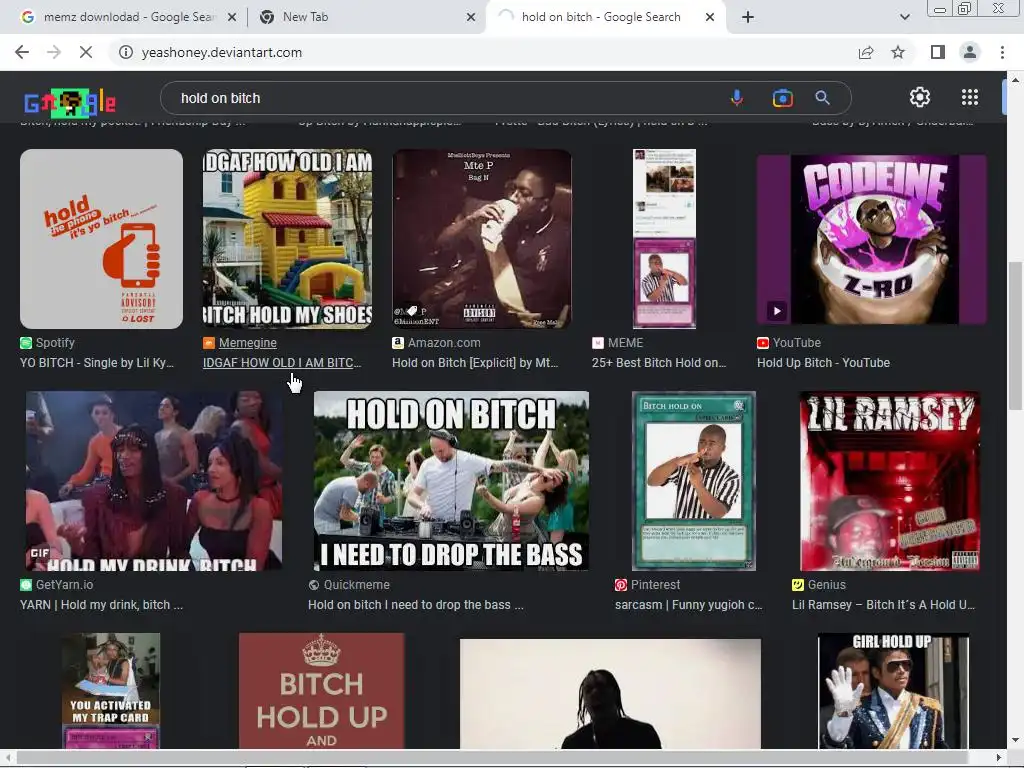1024x768 pixels.
Task: Close the 'New Tab' tab
Action: click(x=470, y=17)
